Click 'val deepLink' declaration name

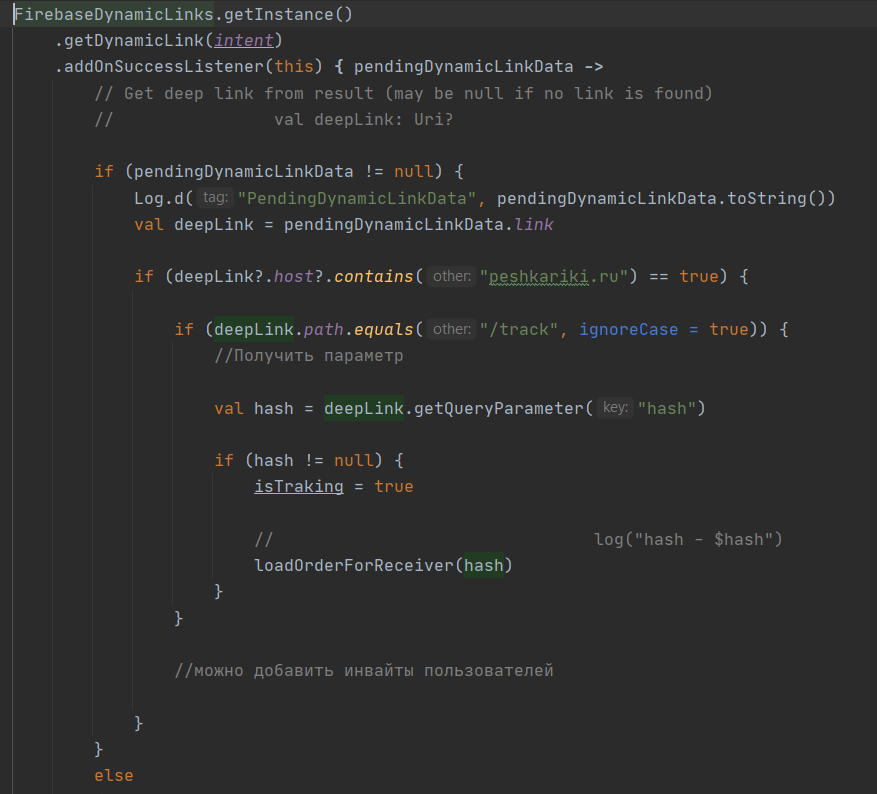[214, 225]
